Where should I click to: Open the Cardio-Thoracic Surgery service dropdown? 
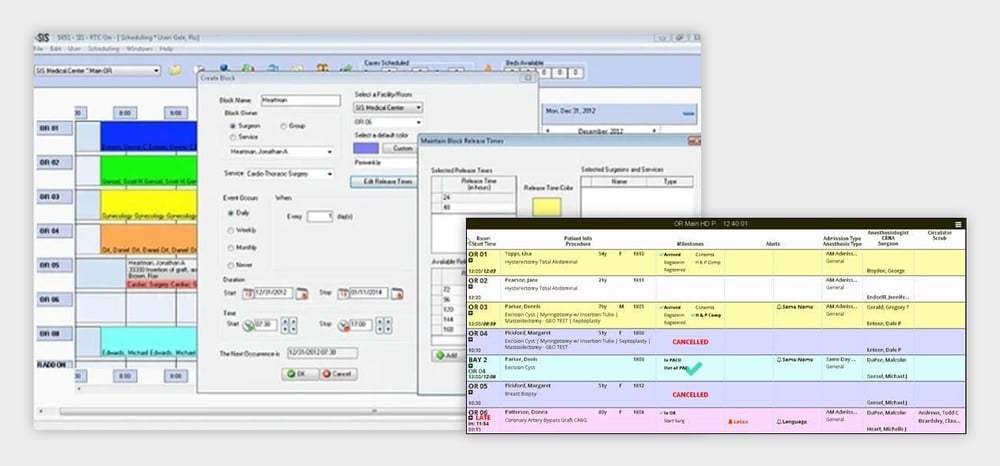pyautogui.click(x=288, y=173)
